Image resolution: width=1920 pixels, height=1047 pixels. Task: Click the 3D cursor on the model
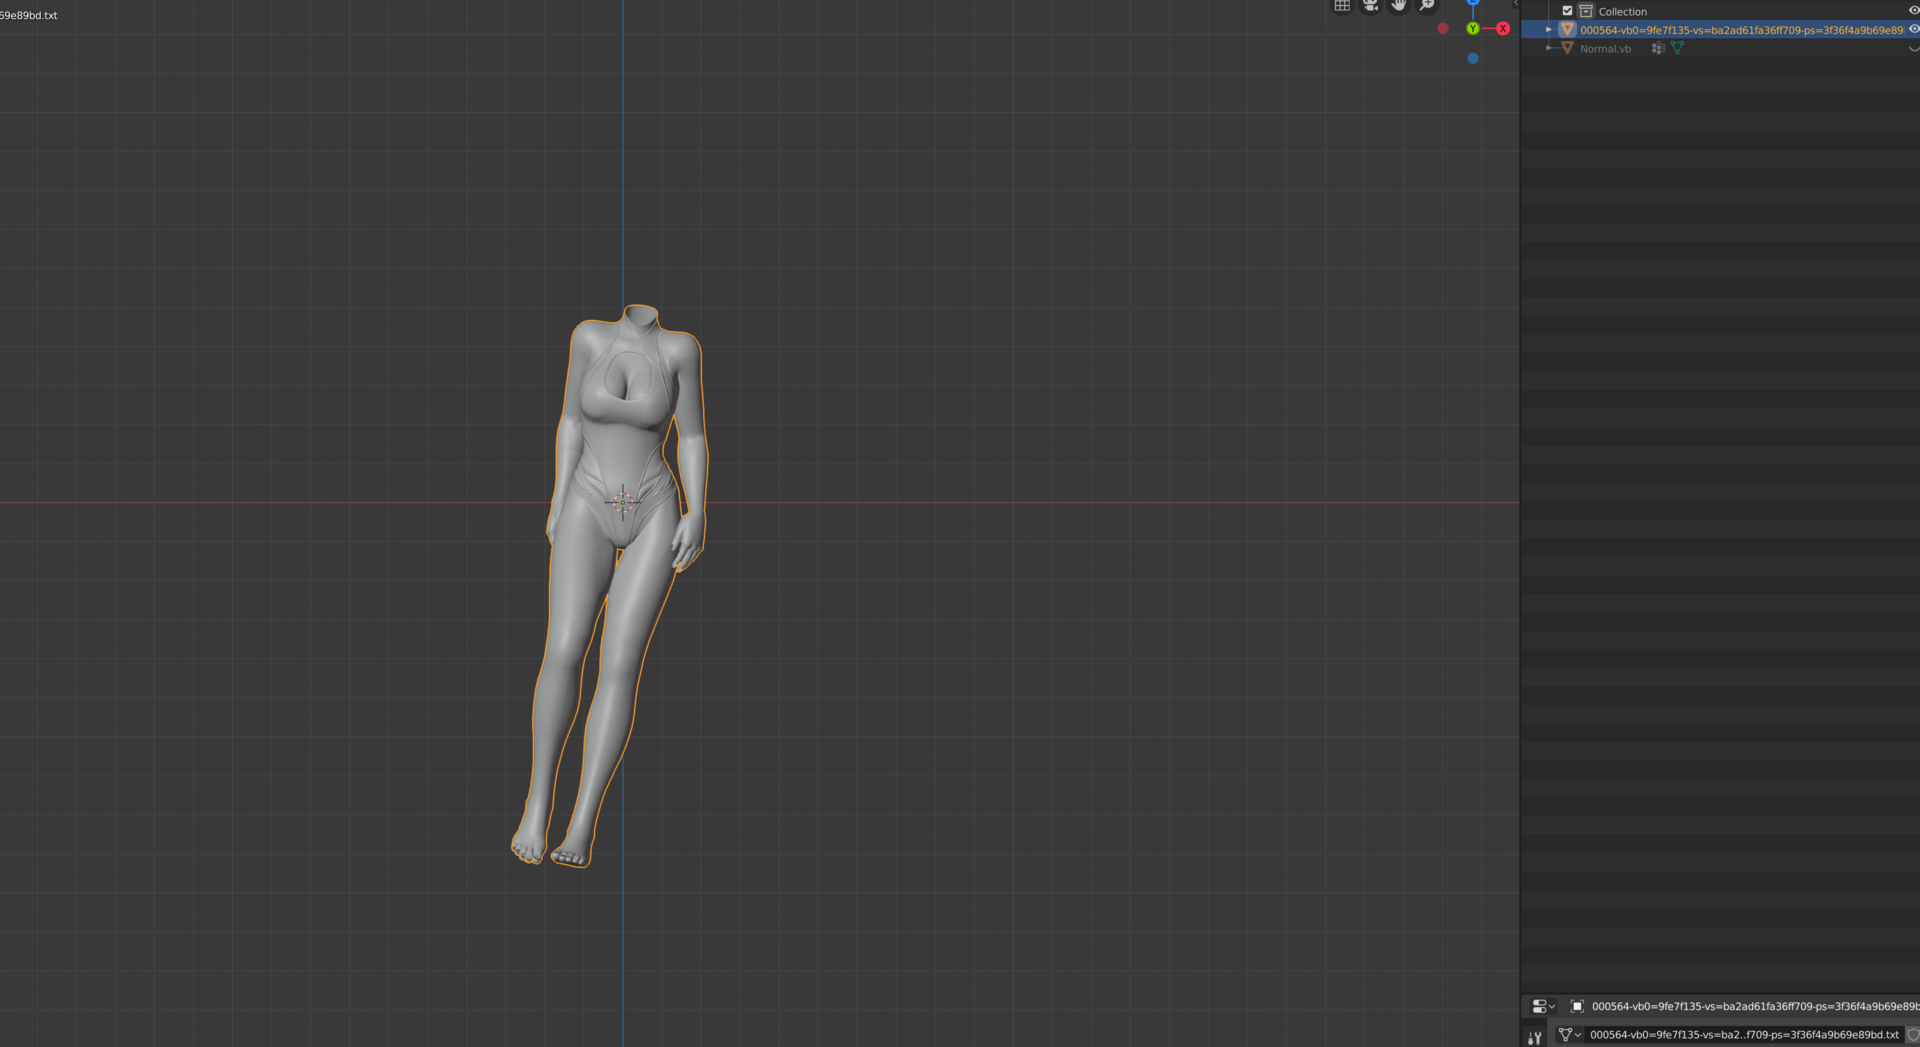click(622, 502)
